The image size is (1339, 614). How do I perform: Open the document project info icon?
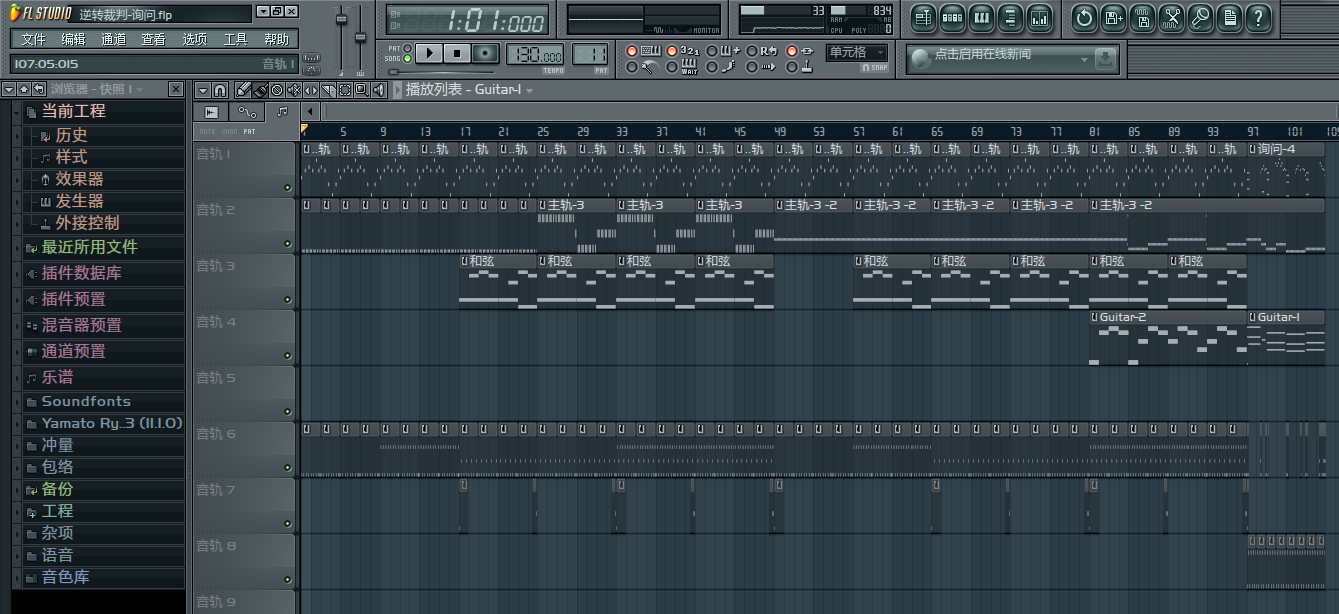click(1229, 17)
